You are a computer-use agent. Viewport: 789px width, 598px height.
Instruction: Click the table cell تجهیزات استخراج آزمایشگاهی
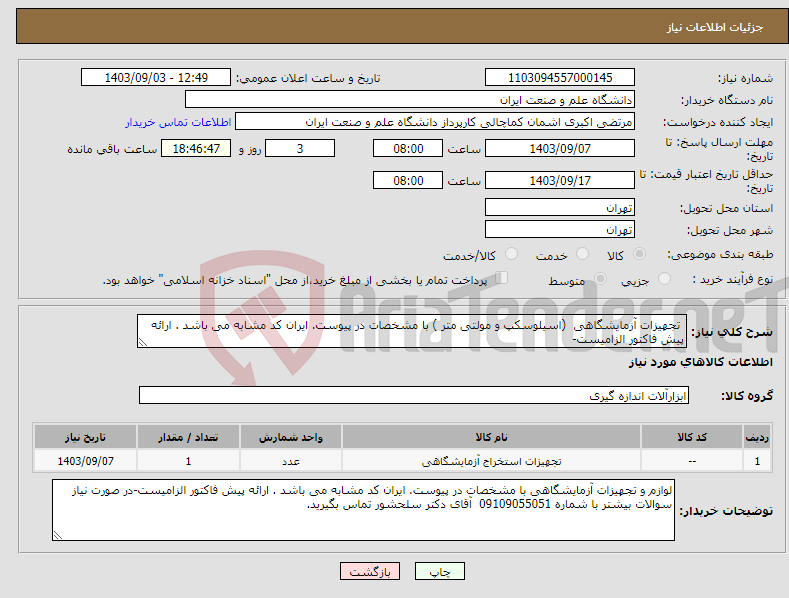(491, 461)
